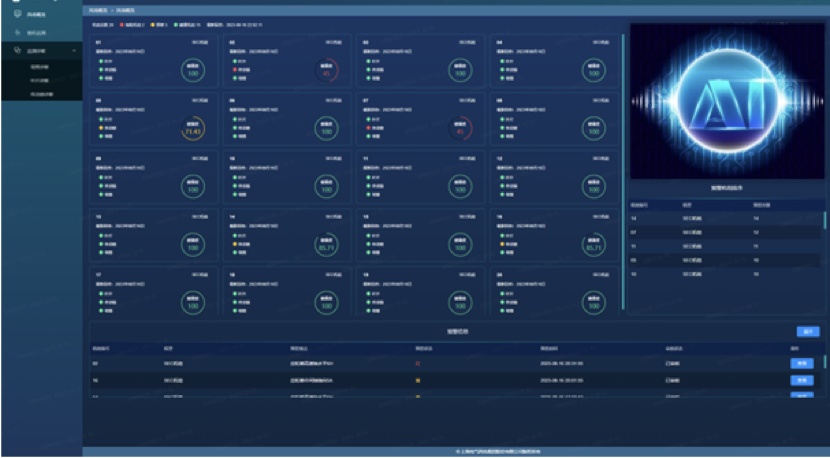The height and width of the screenshot is (458, 830).
Task: Click the monitor icon in the sidebar
Action: 17,15
